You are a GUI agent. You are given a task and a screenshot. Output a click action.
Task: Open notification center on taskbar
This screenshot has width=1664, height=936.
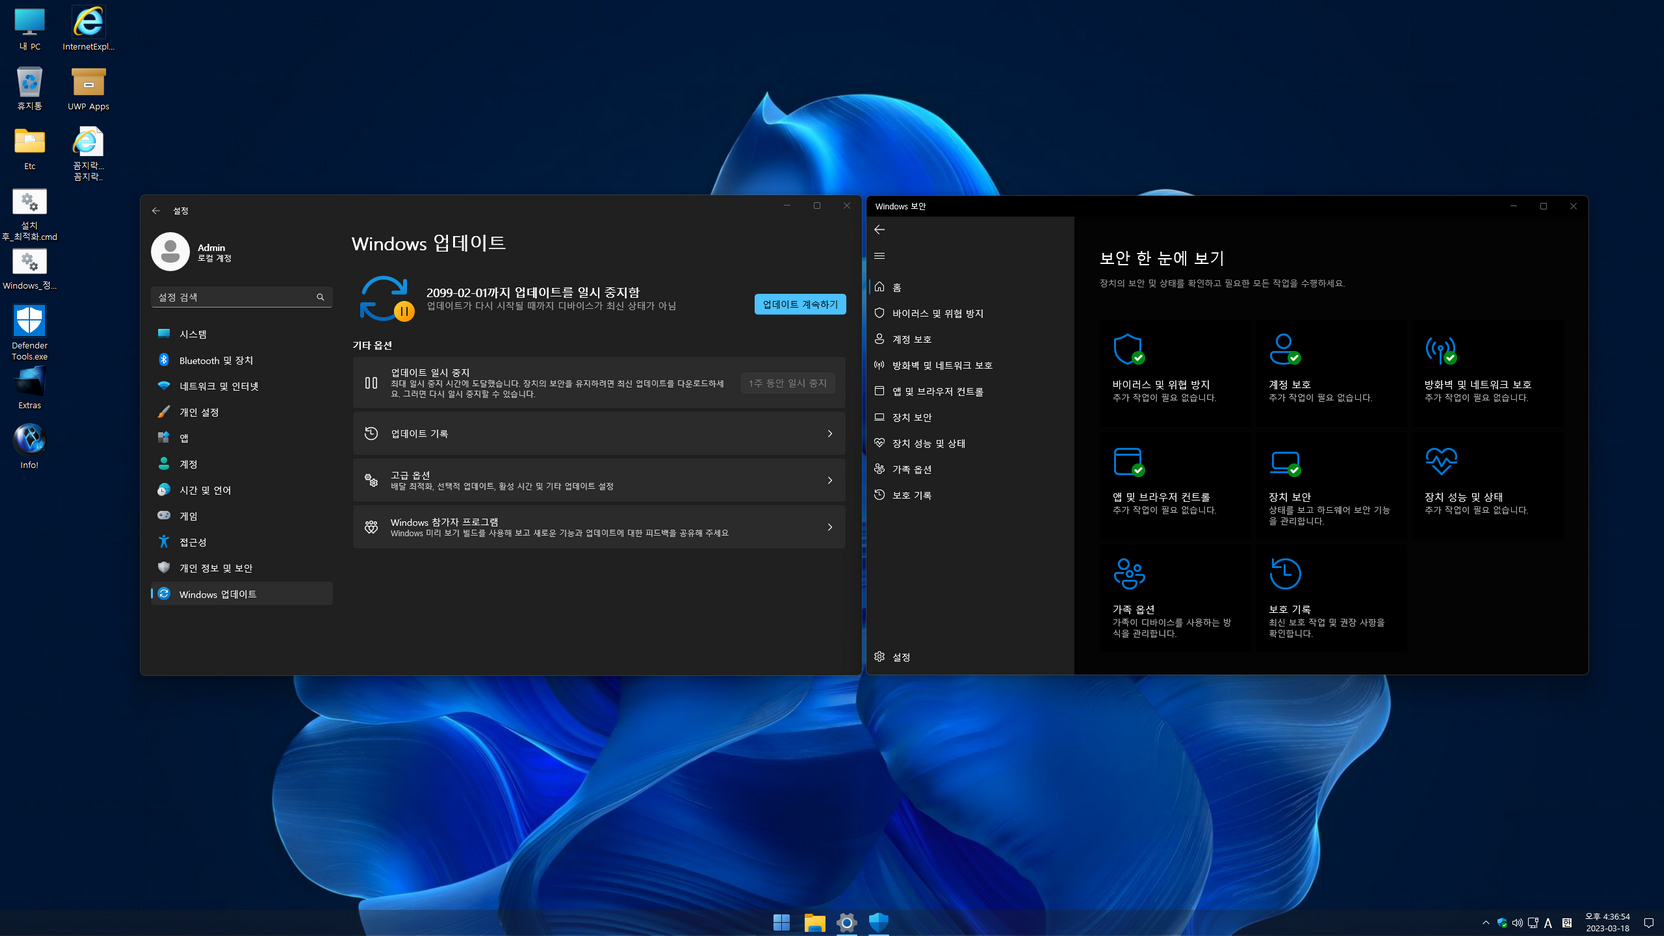[x=1649, y=923]
